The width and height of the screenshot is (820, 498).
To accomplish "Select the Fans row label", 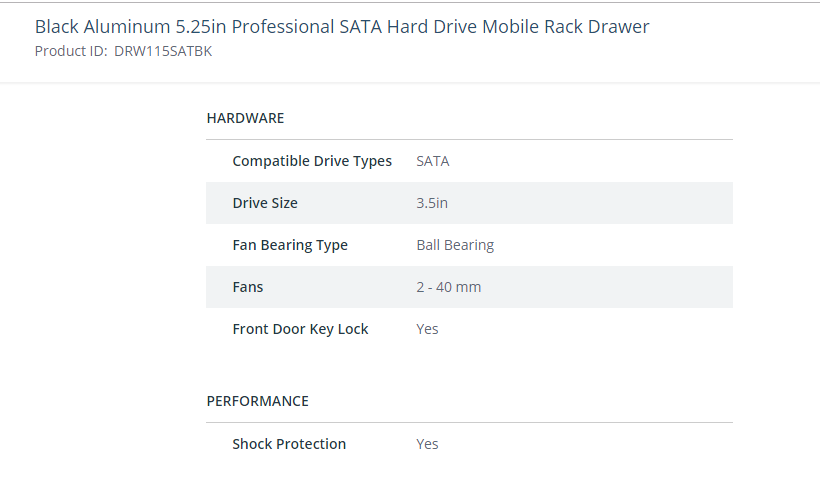I will pyautogui.click(x=248, y=287).
